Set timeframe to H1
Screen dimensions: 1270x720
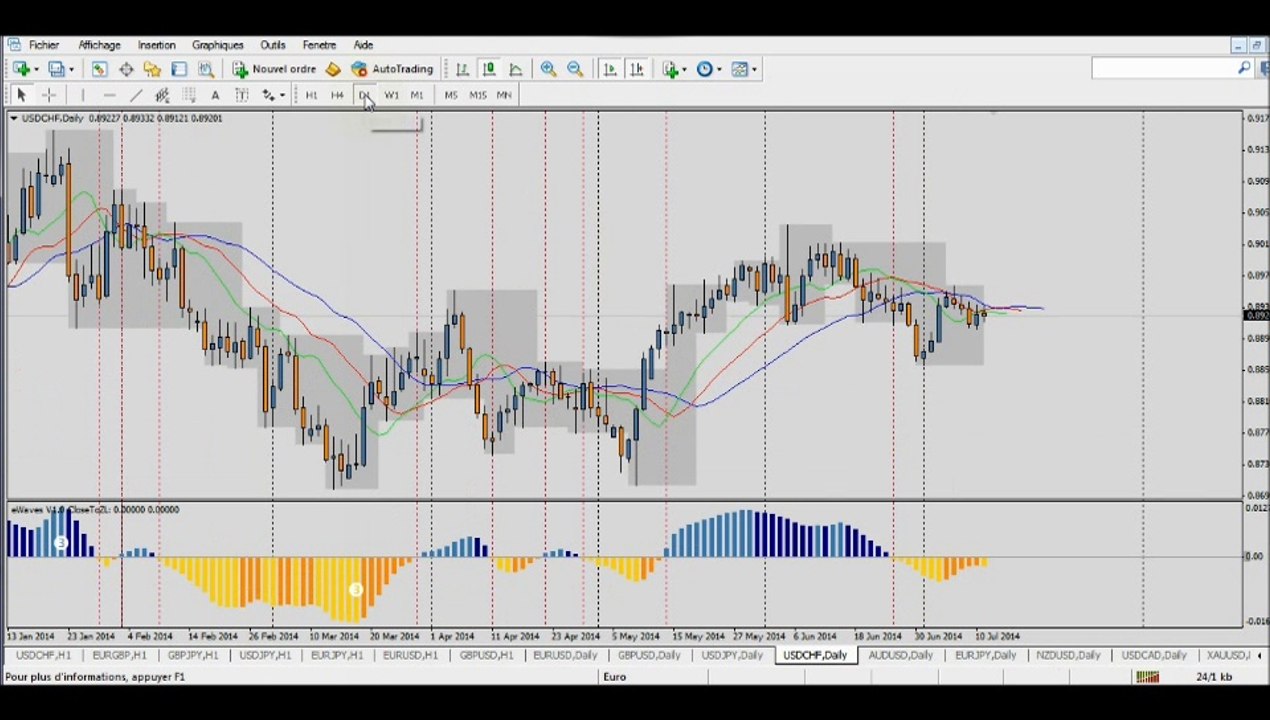pos(311,95)
